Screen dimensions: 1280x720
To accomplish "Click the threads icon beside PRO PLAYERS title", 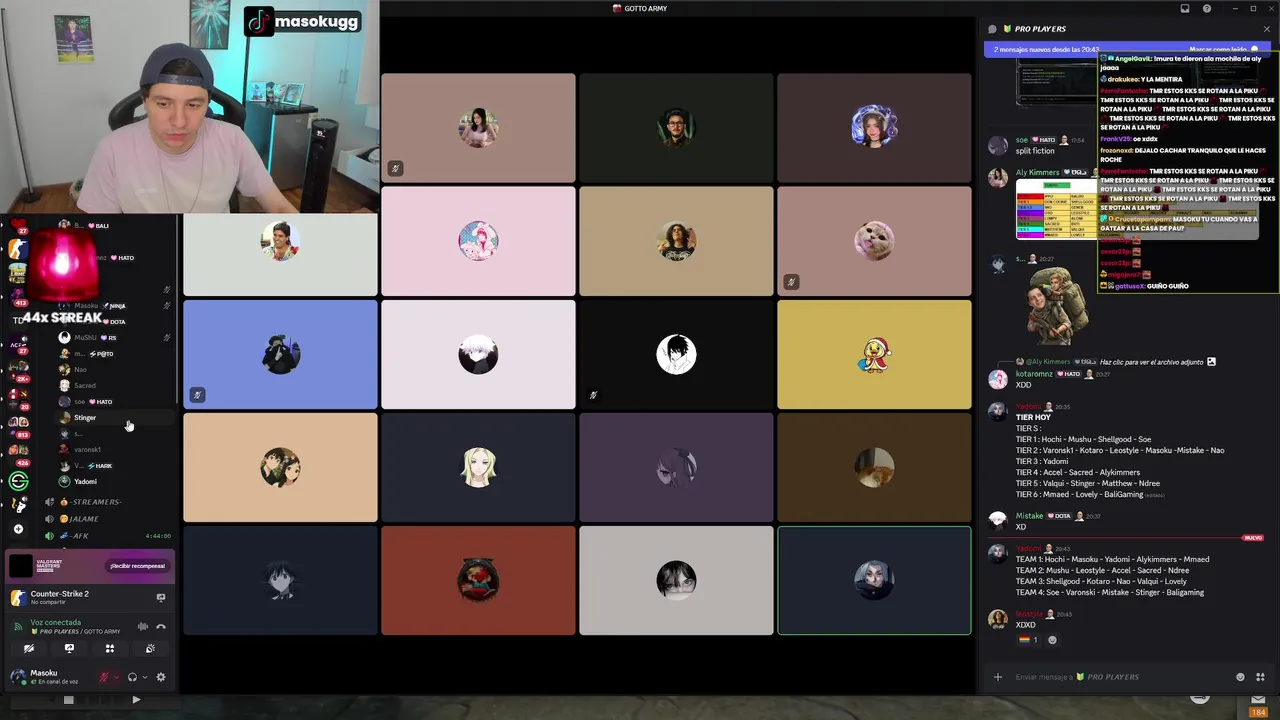I will pyautogui.click(x=992, y=29).
